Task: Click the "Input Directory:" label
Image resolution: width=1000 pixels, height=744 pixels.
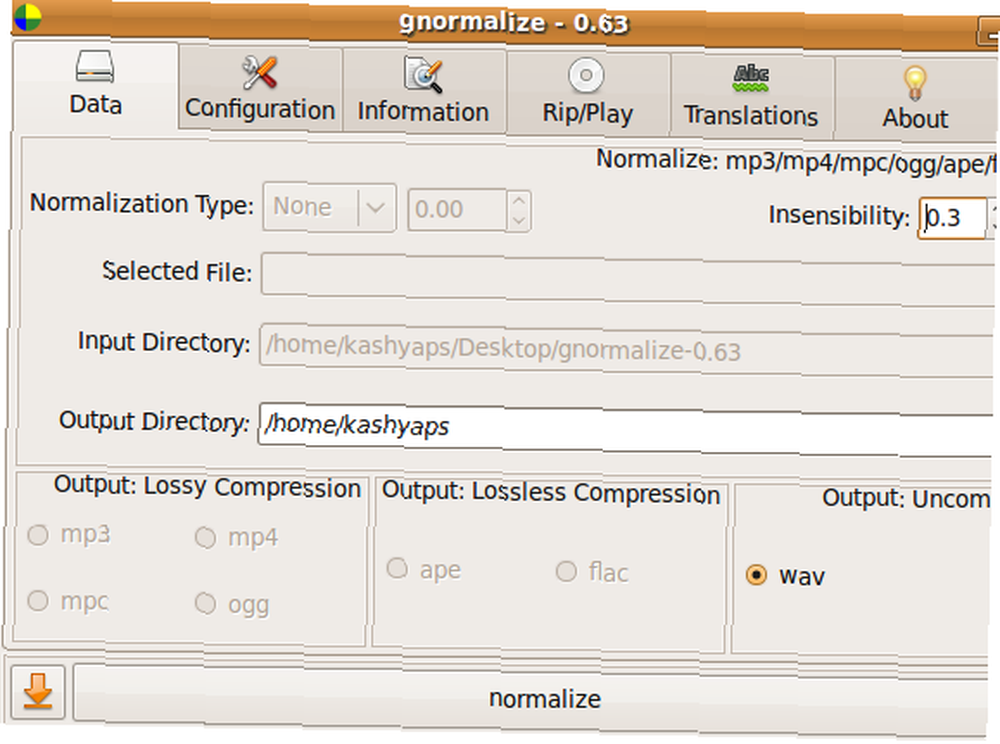Action: [x=164, y=342]
